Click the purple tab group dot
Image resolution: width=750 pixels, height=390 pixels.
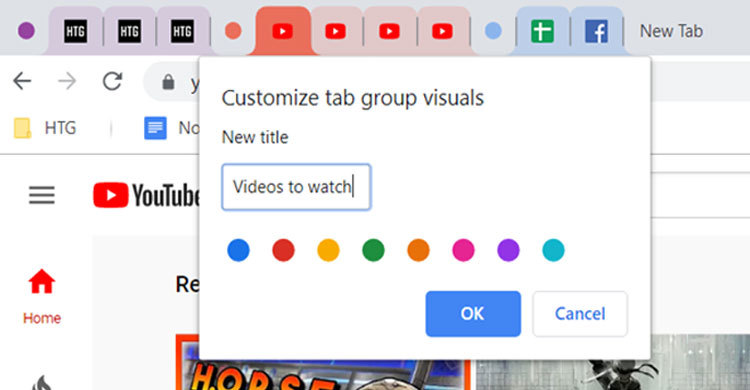click(x=26, y=31)
